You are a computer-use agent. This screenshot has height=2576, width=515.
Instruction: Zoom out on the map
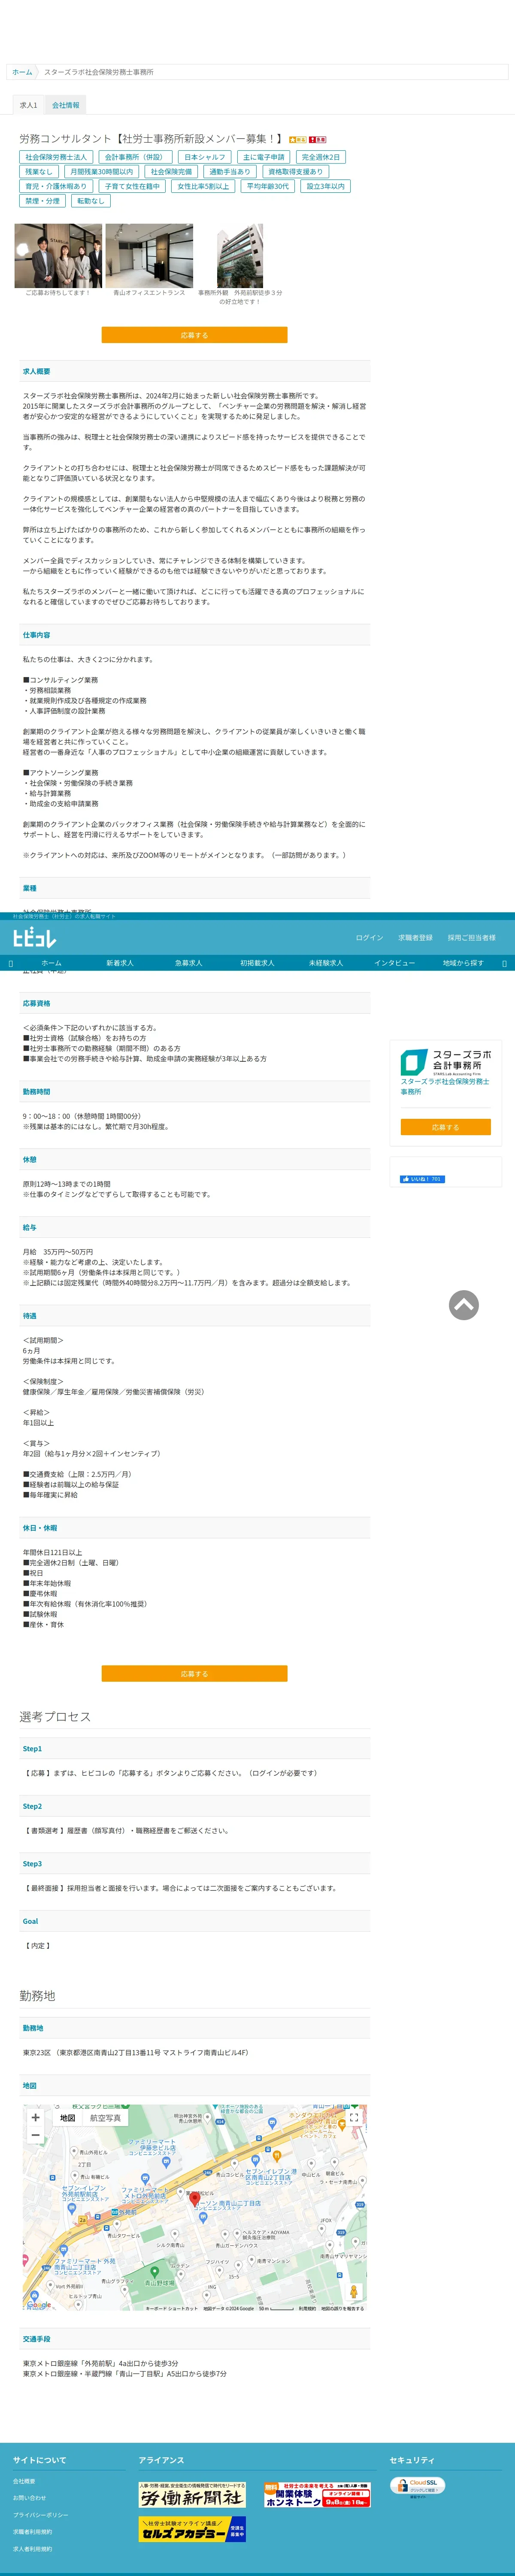pos(36,2135)
